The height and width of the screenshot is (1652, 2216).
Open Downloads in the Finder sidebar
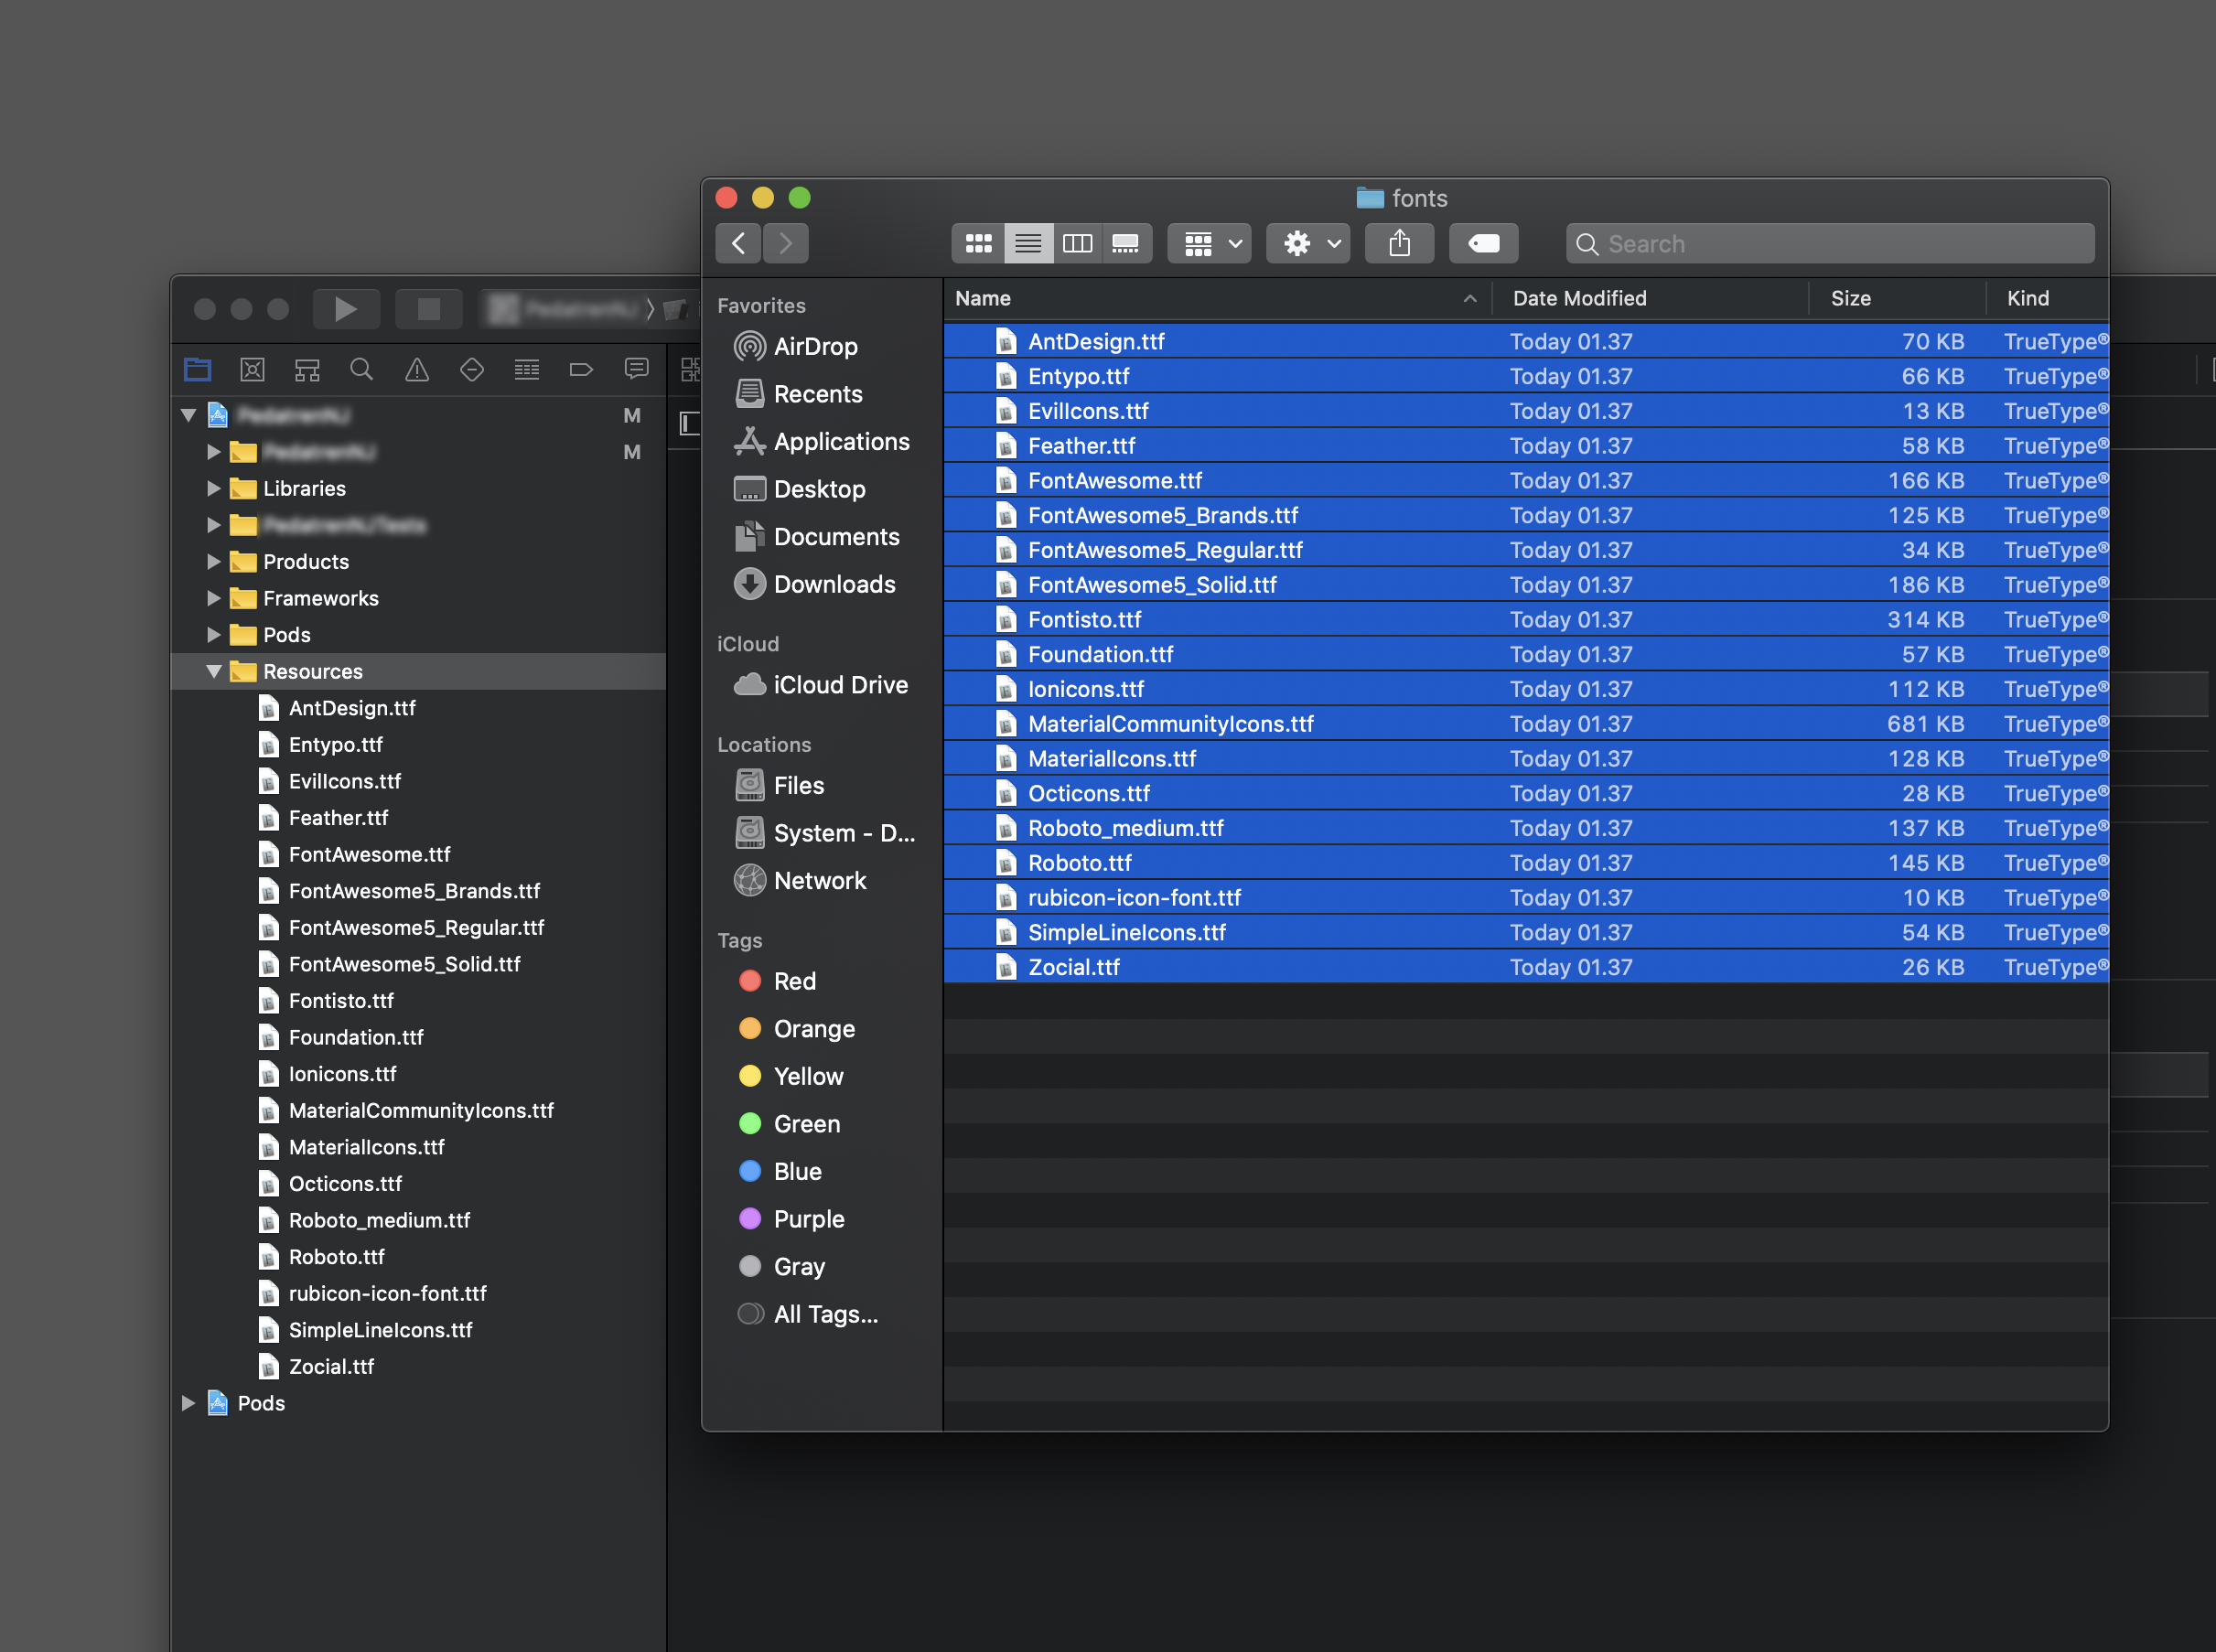click(x=834, y=584)
